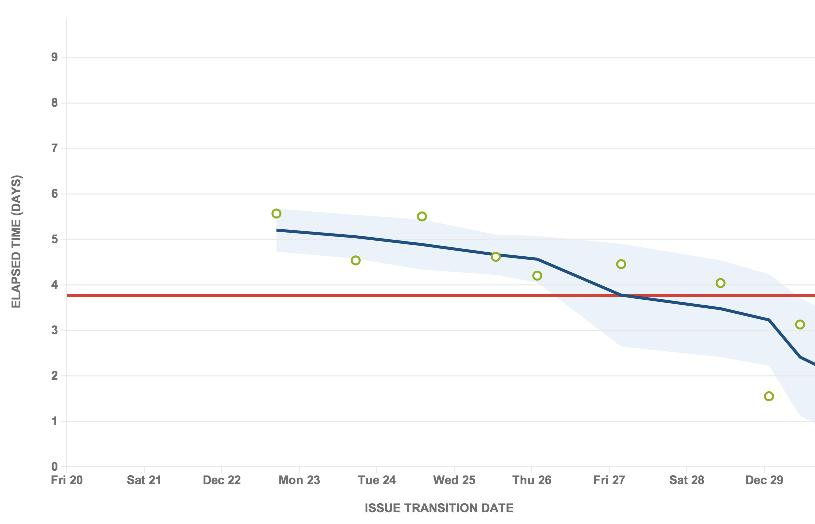
Task: Click the issue circle above Fri 27
Action: click(x=621, y=265)
